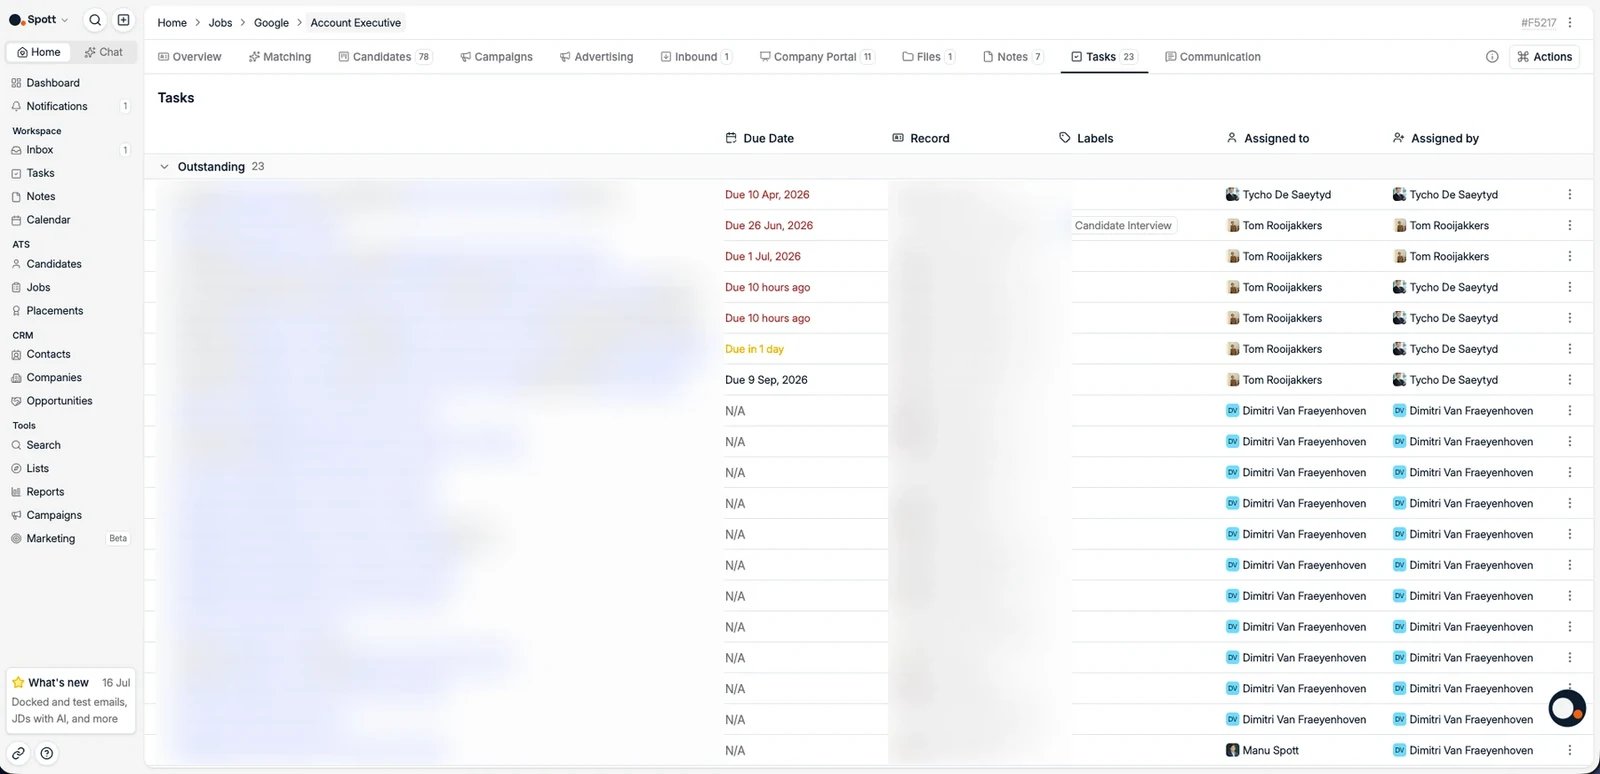The image size is (1600, 774).
Task: Click the Account Executive breadcrumb
Action: point(355,23)
